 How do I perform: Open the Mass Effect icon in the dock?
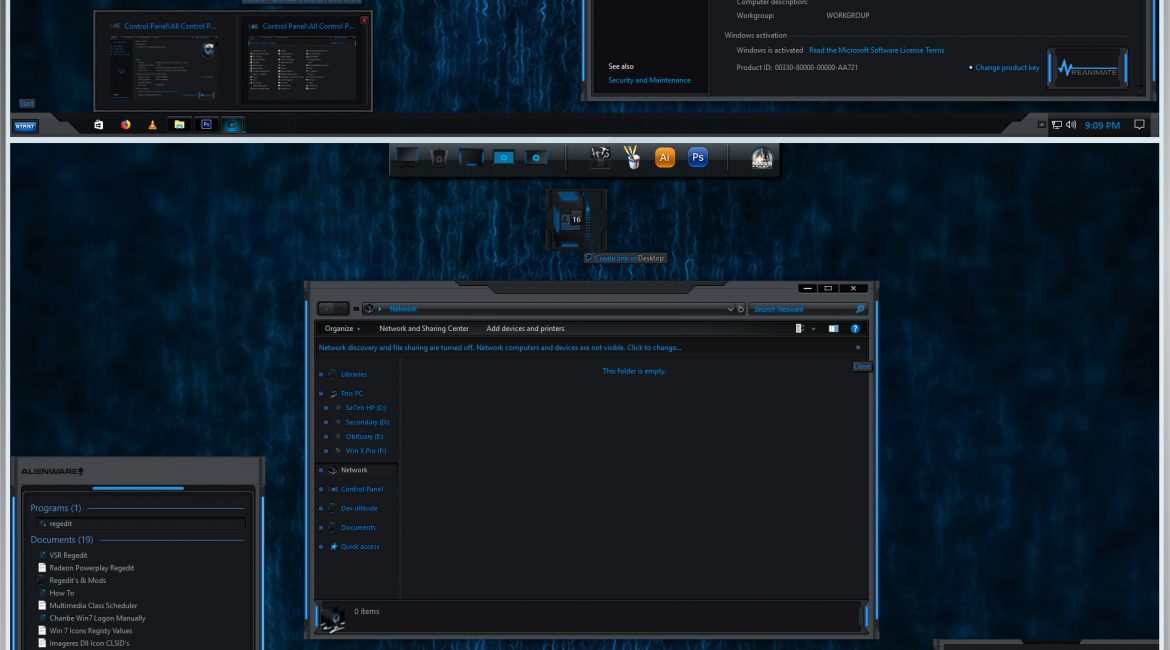point(762,157)
